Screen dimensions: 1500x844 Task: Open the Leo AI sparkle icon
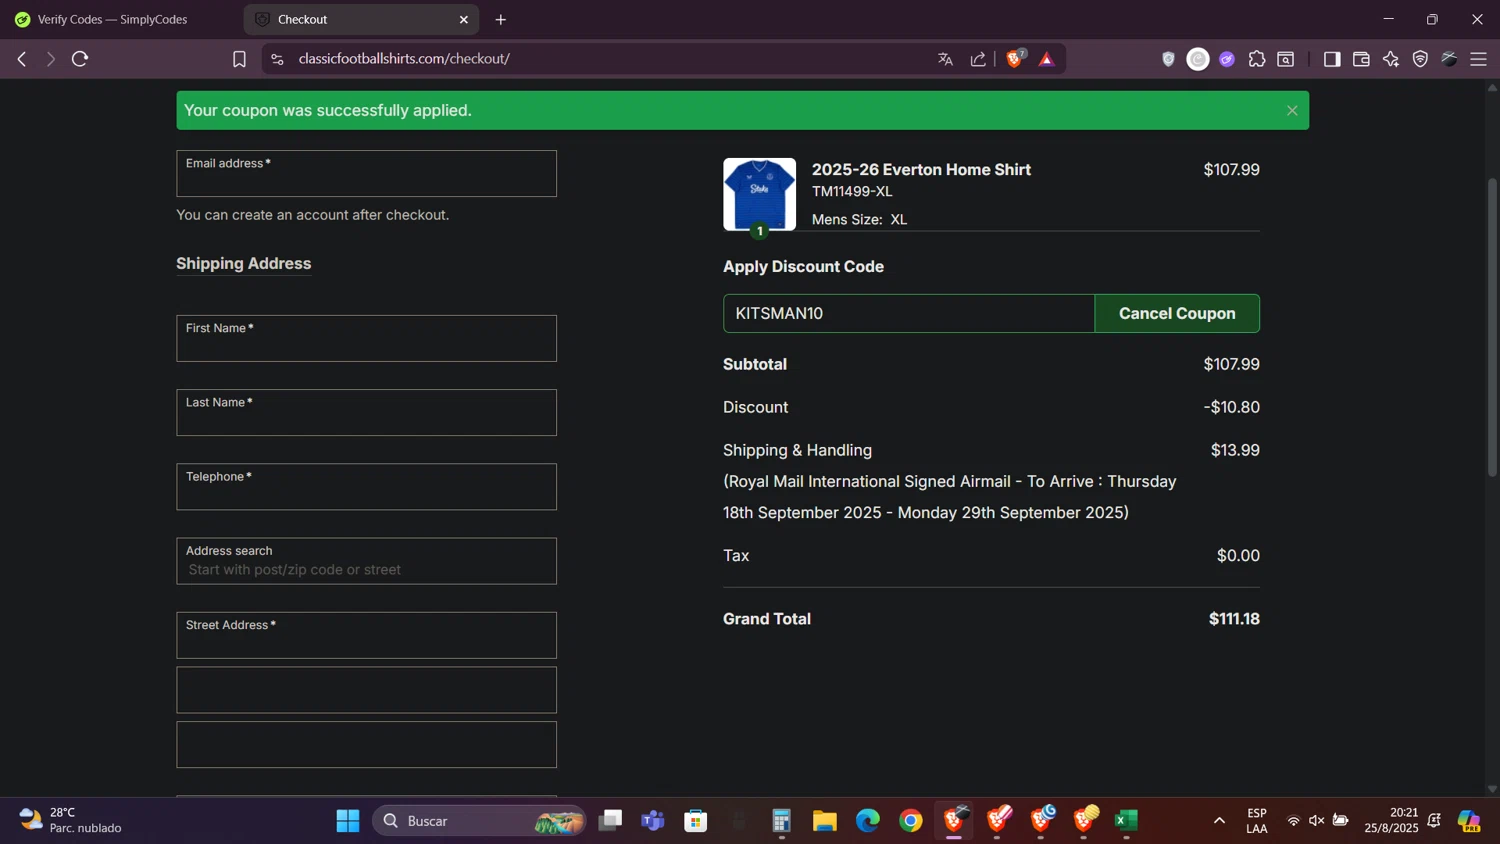point(1391,59)
